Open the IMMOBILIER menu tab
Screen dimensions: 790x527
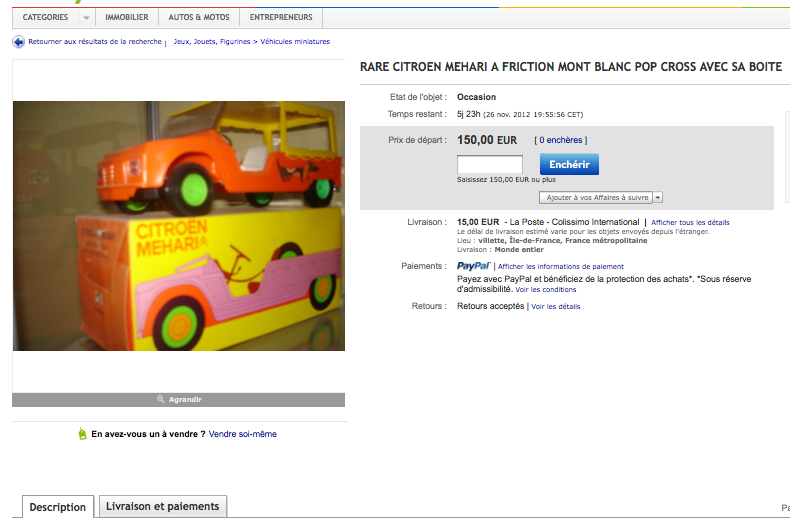point(127,17)
